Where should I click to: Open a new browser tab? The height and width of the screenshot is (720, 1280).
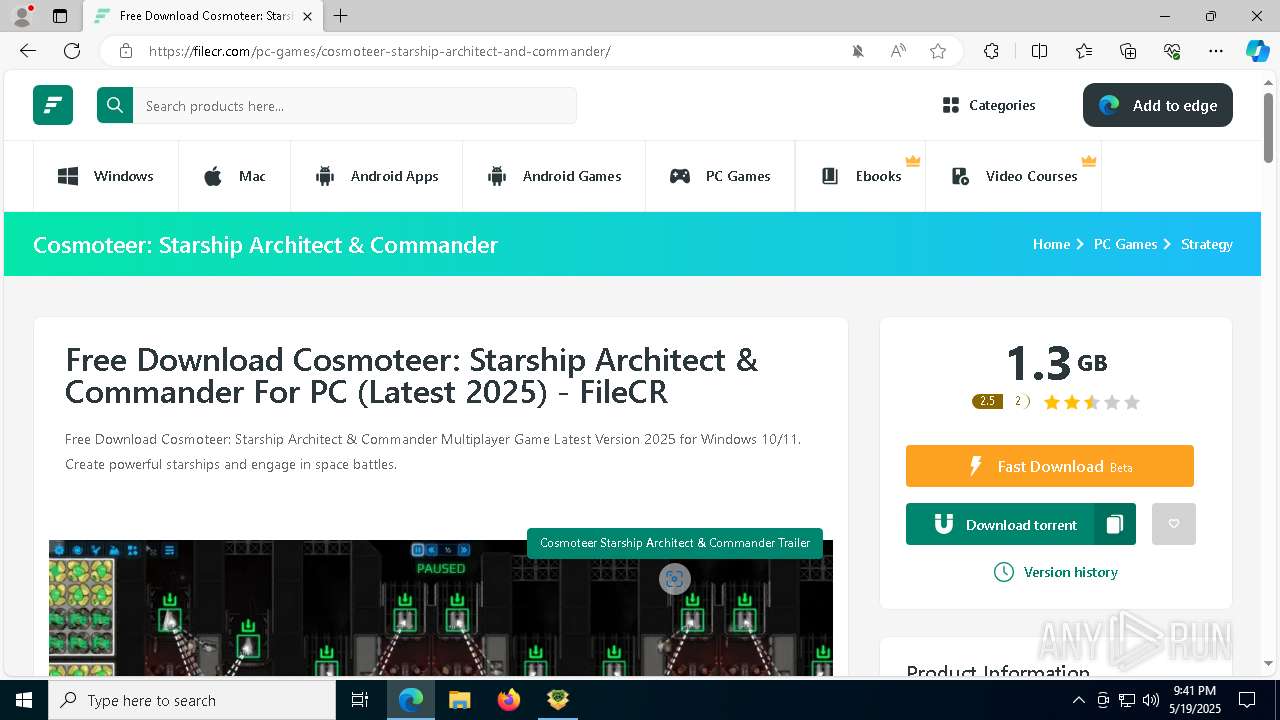click(341, 16)
